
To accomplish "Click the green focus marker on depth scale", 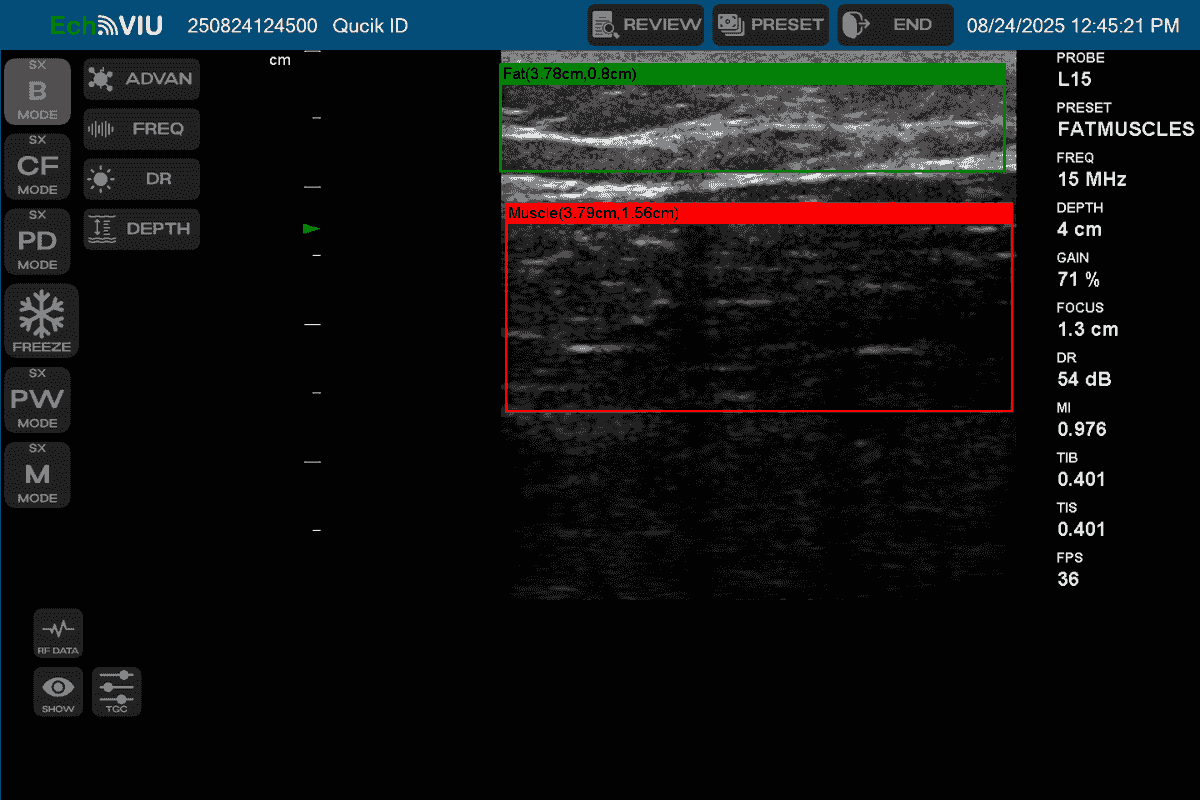I will pyautogui.click(x=311, y=229).
